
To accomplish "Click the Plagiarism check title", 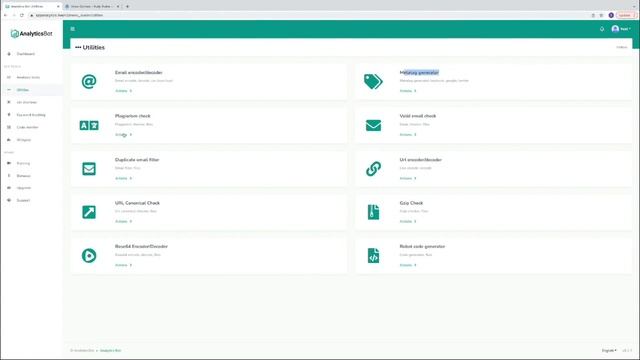I will (133, 116).
